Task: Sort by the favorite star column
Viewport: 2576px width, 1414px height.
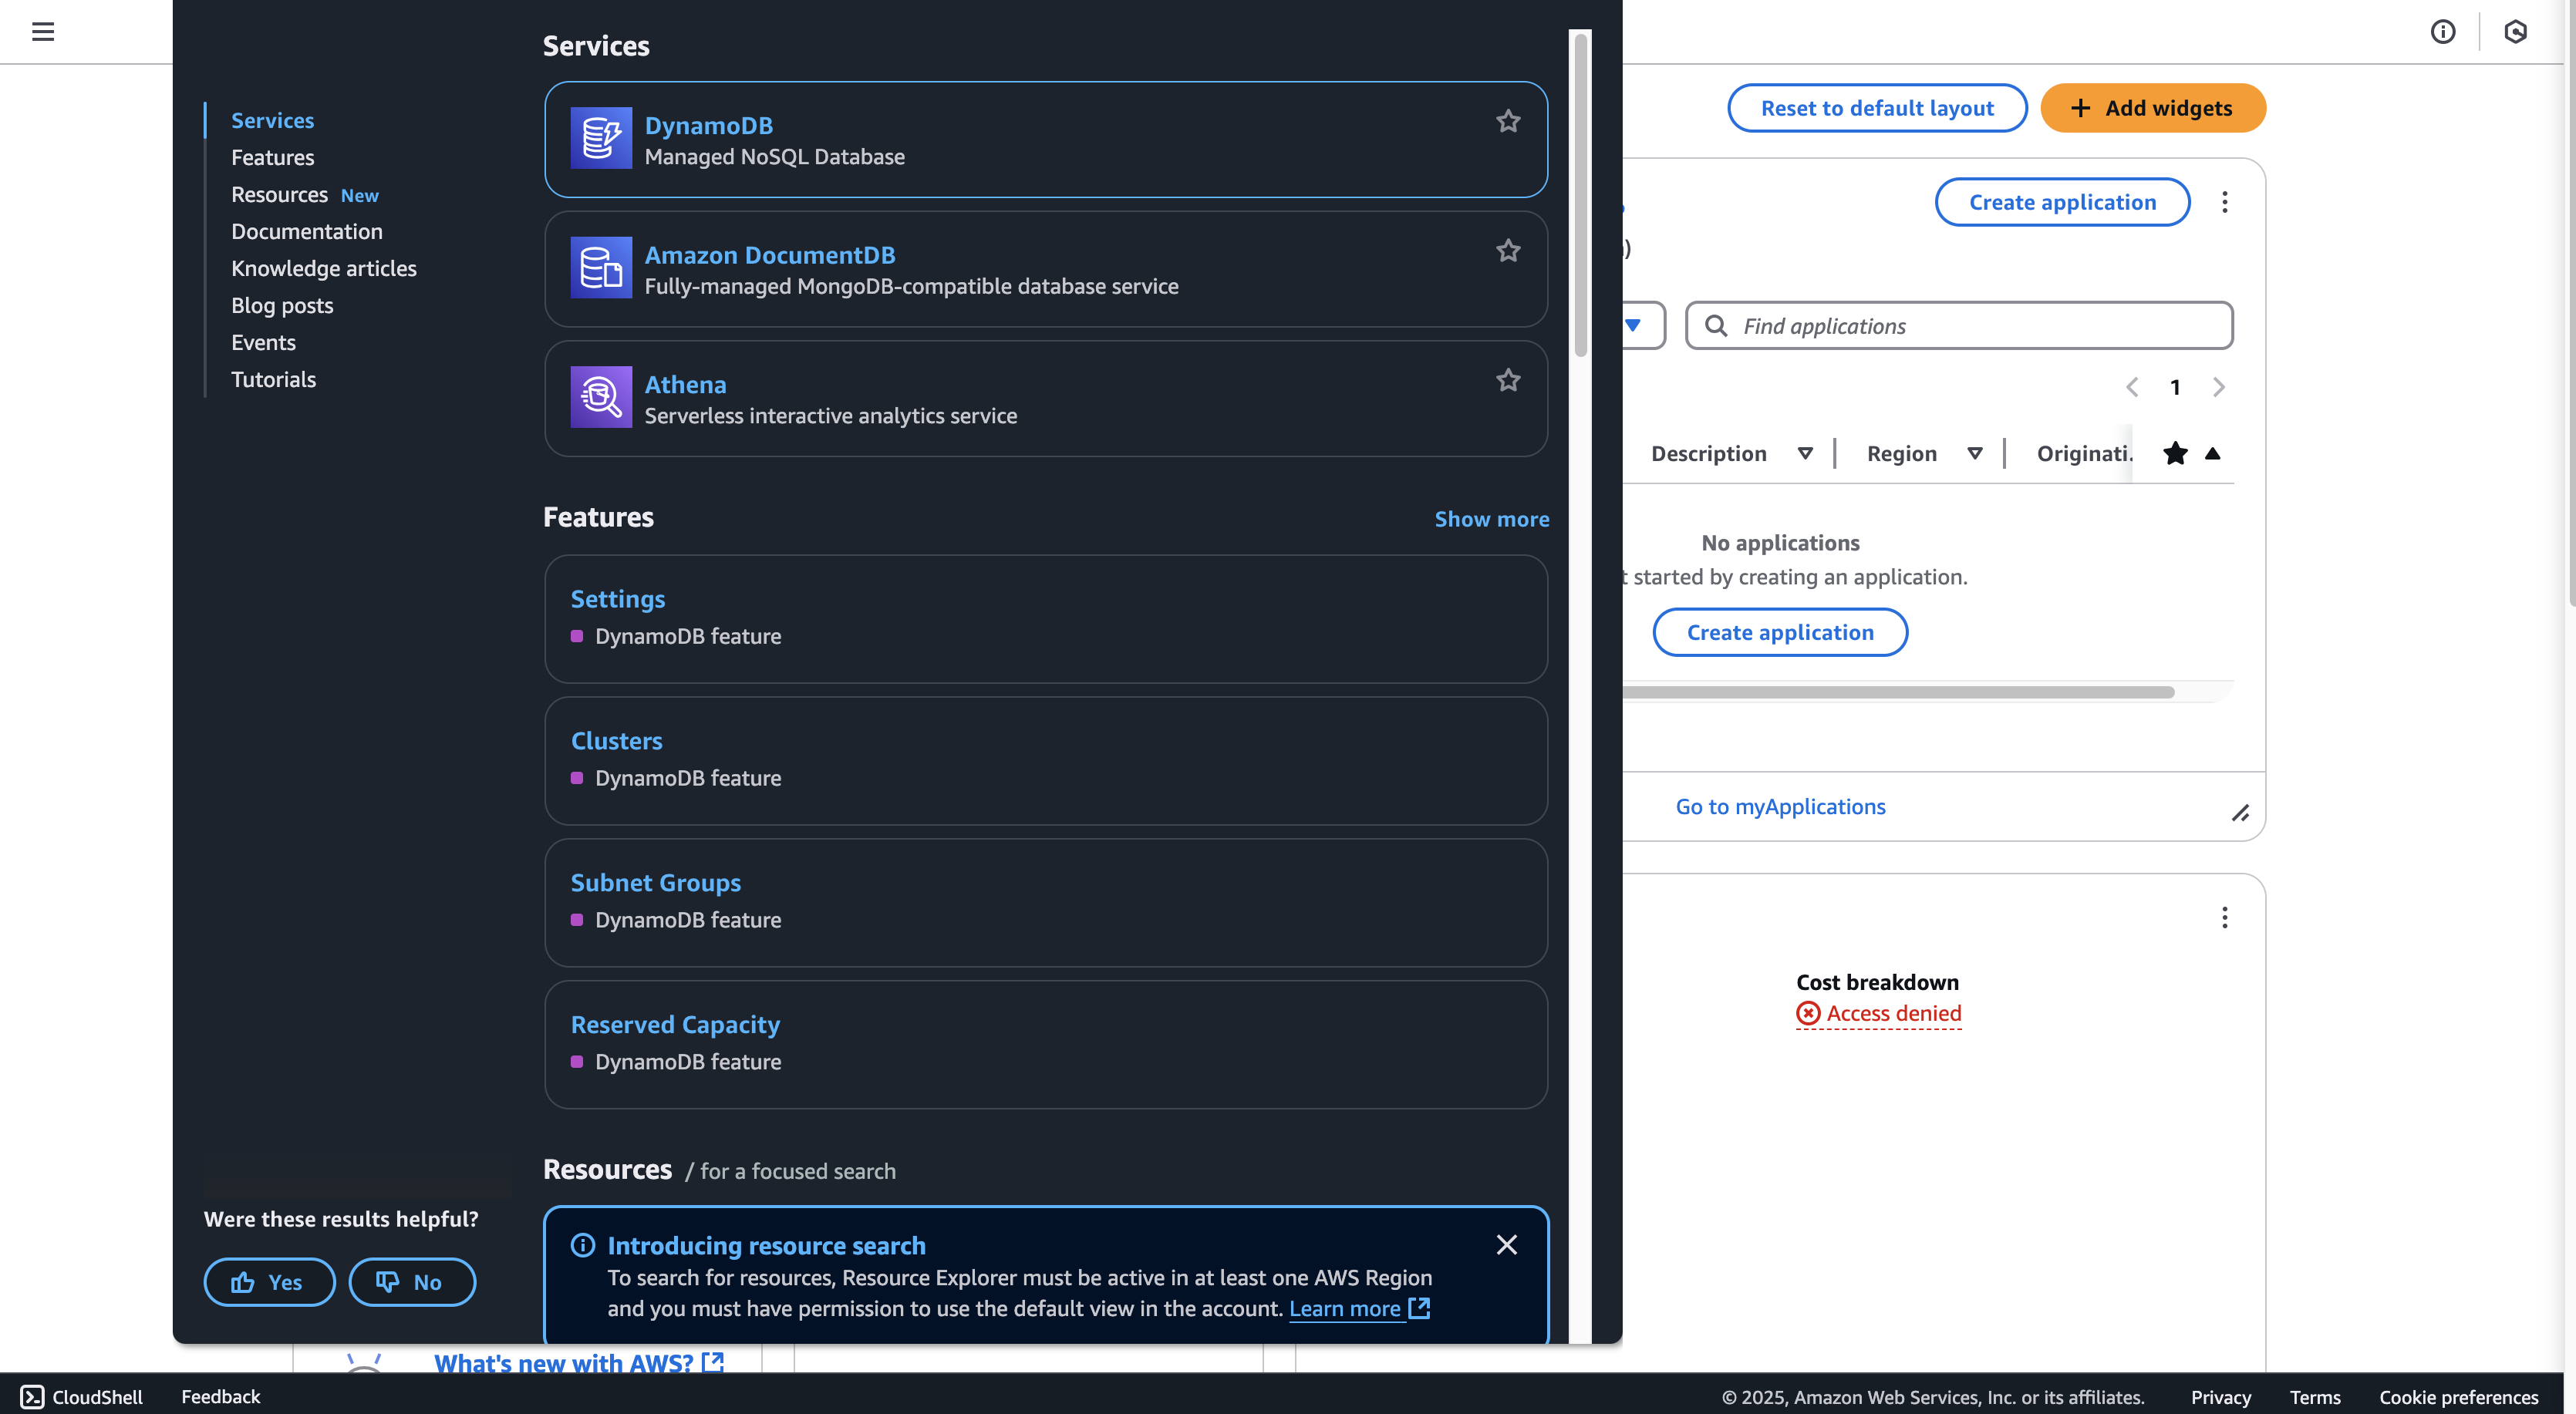Action: click(x=2175, y=454)
